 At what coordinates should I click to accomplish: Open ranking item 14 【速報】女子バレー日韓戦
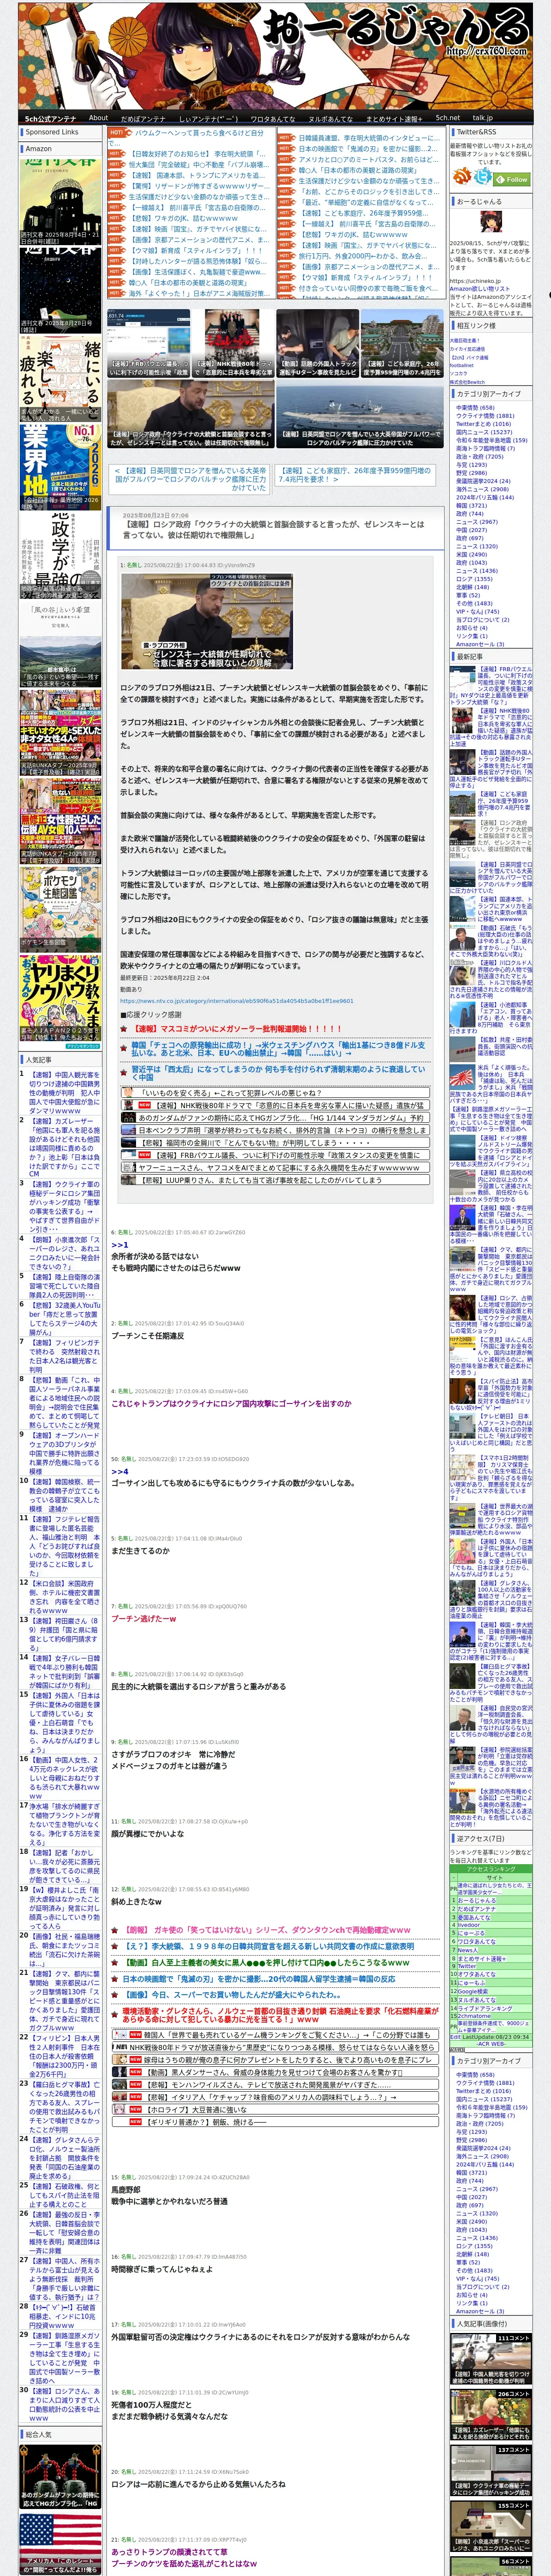tap(64, 1671)
